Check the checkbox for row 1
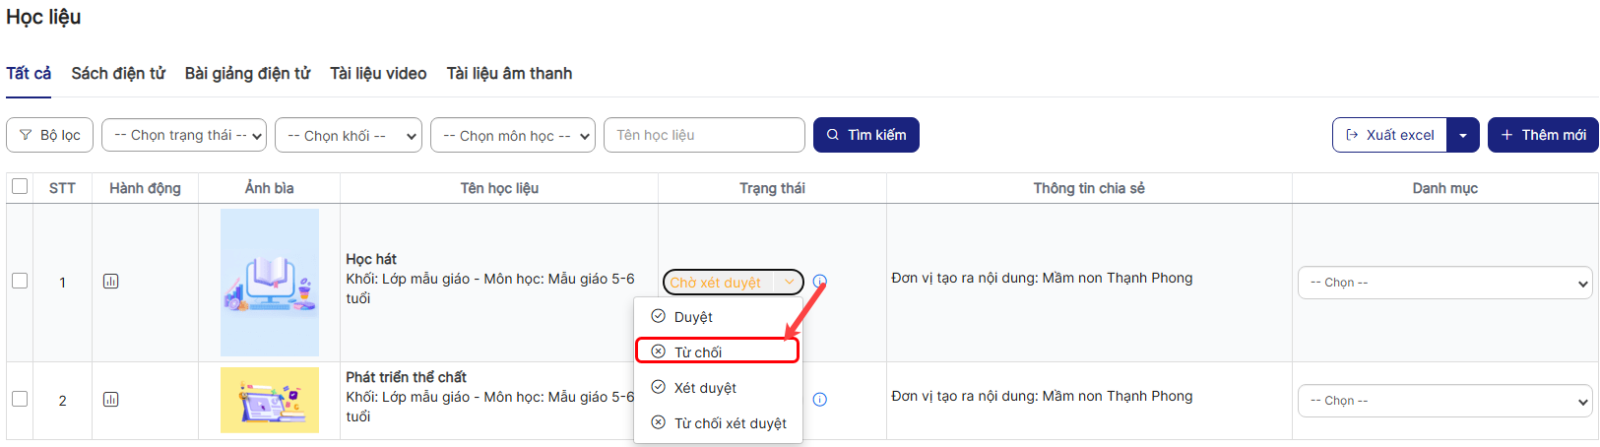This screenshot has height=447, width=1600. tap(20, 281)
